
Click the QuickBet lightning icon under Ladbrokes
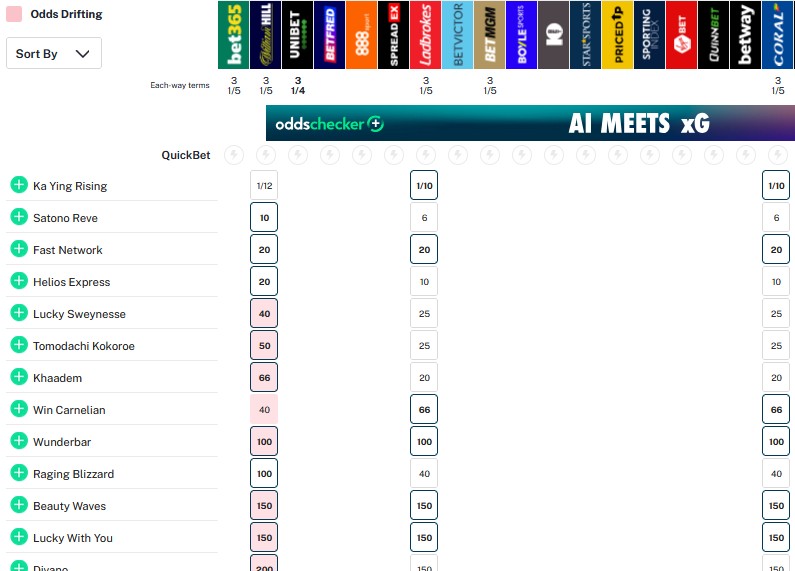pos(425,155)
